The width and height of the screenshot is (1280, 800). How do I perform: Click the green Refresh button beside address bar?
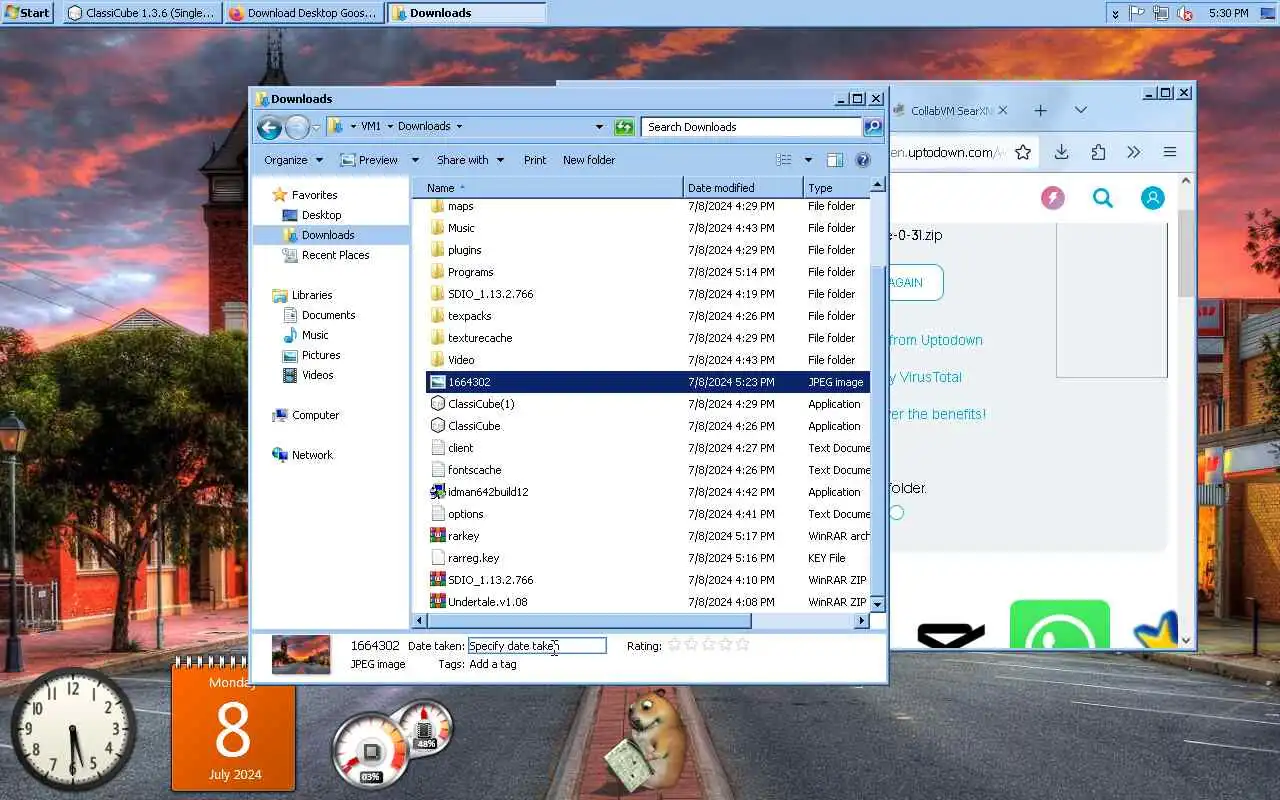click(624, 126)
